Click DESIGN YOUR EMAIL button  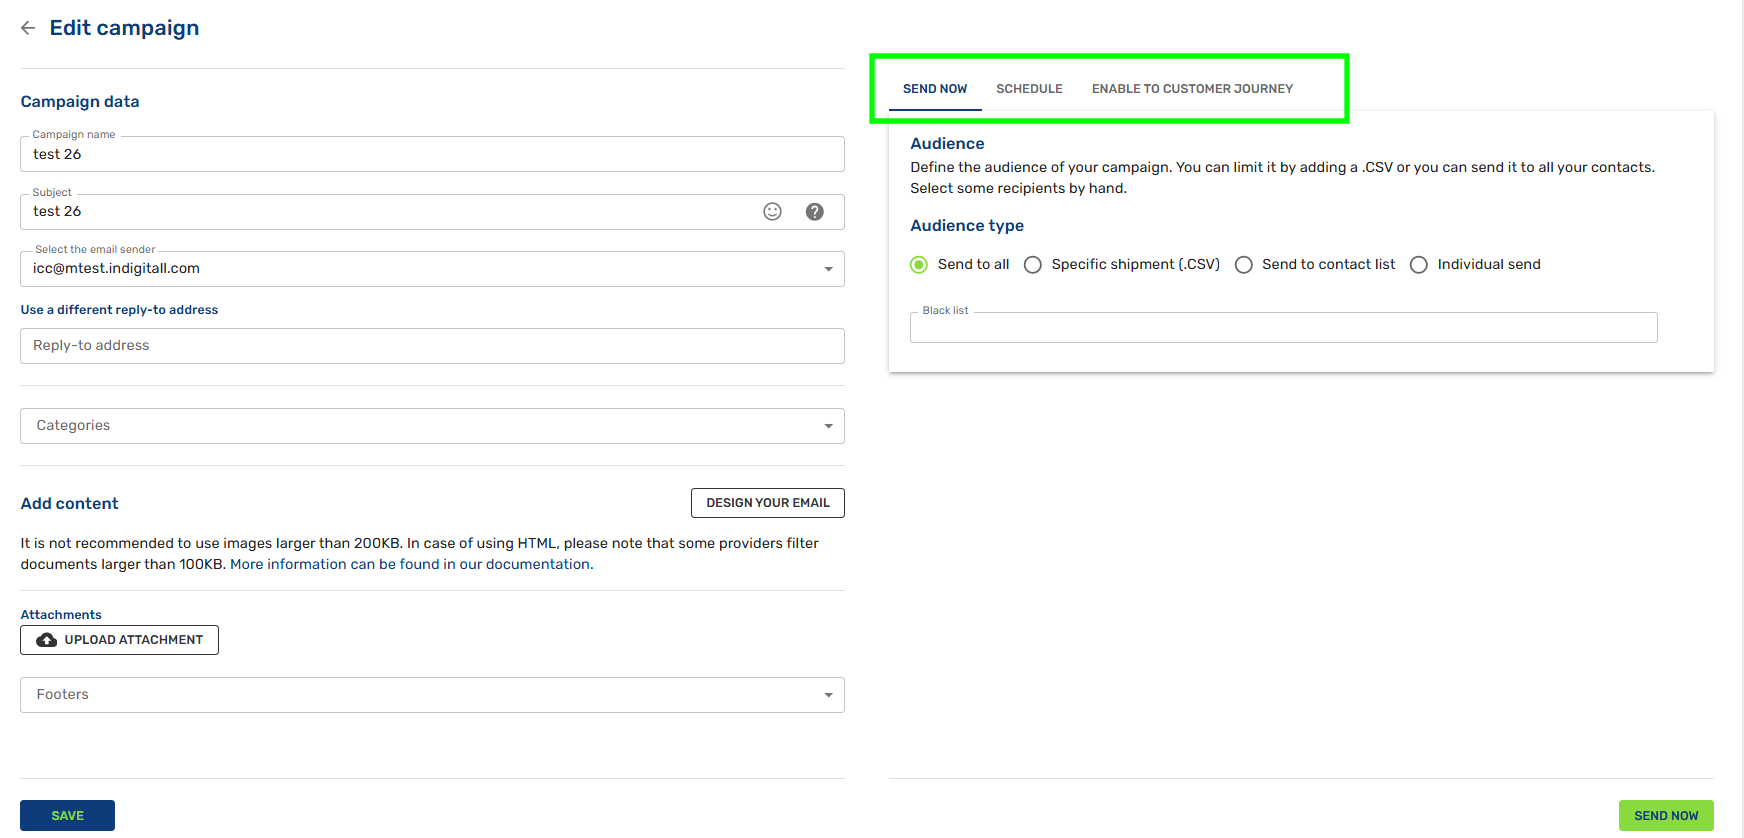(768, 503)
